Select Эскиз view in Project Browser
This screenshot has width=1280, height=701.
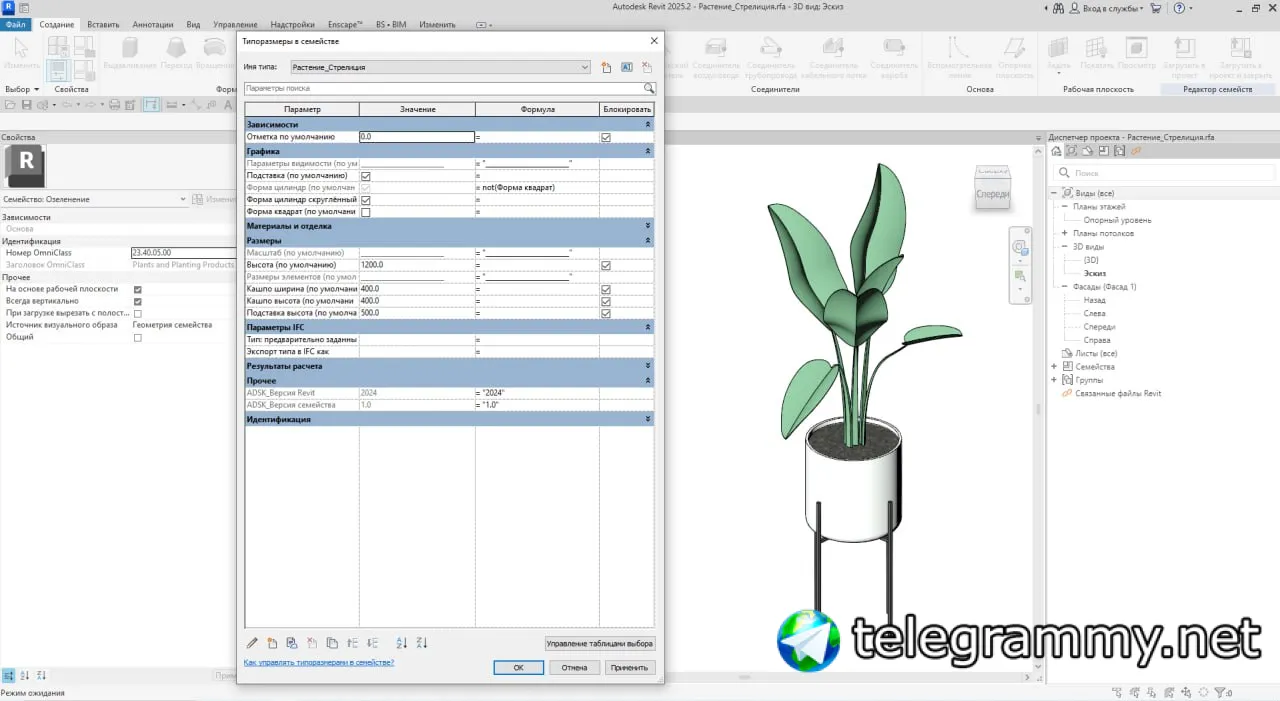click(1095, 273)
